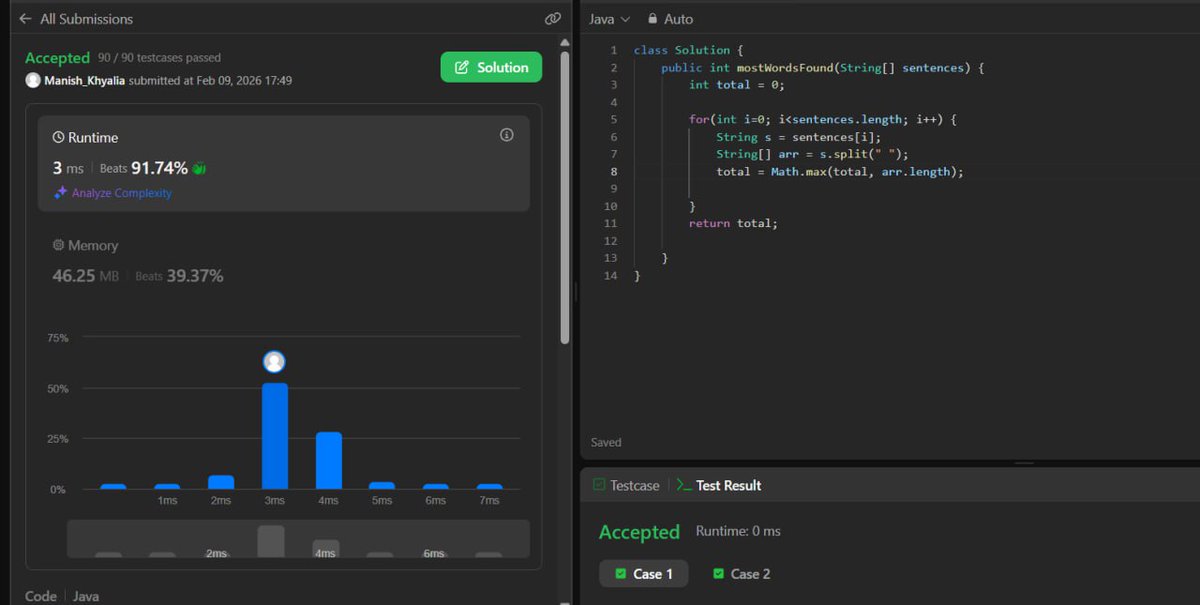Image resolution: width=1200 pixels, height=605 pixels.
Task: Click the Test Result terminal icon
Action: 684,485
